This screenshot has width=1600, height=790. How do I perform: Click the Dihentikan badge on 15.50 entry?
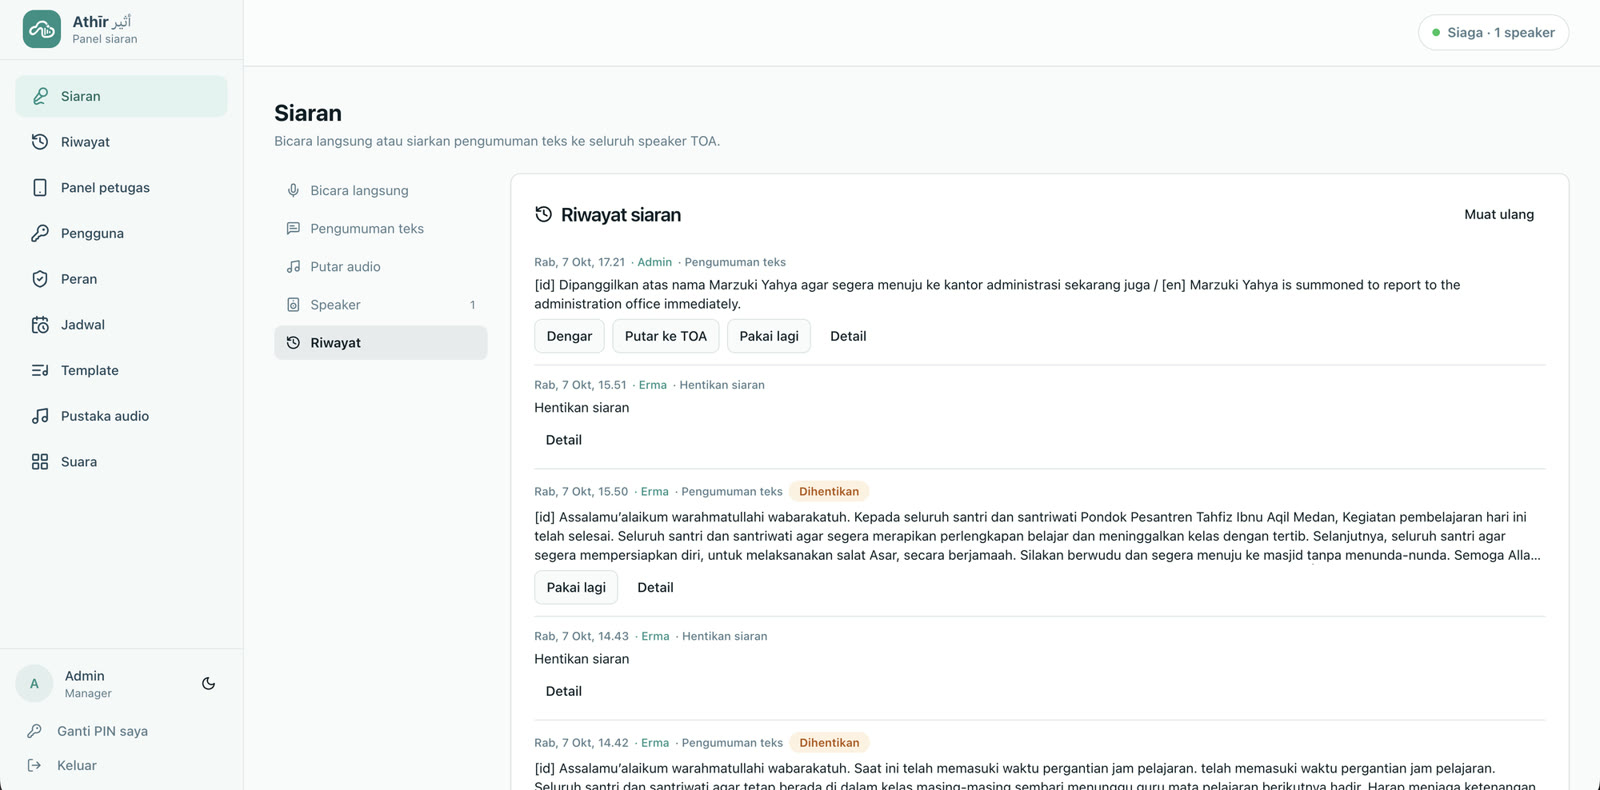829,492
